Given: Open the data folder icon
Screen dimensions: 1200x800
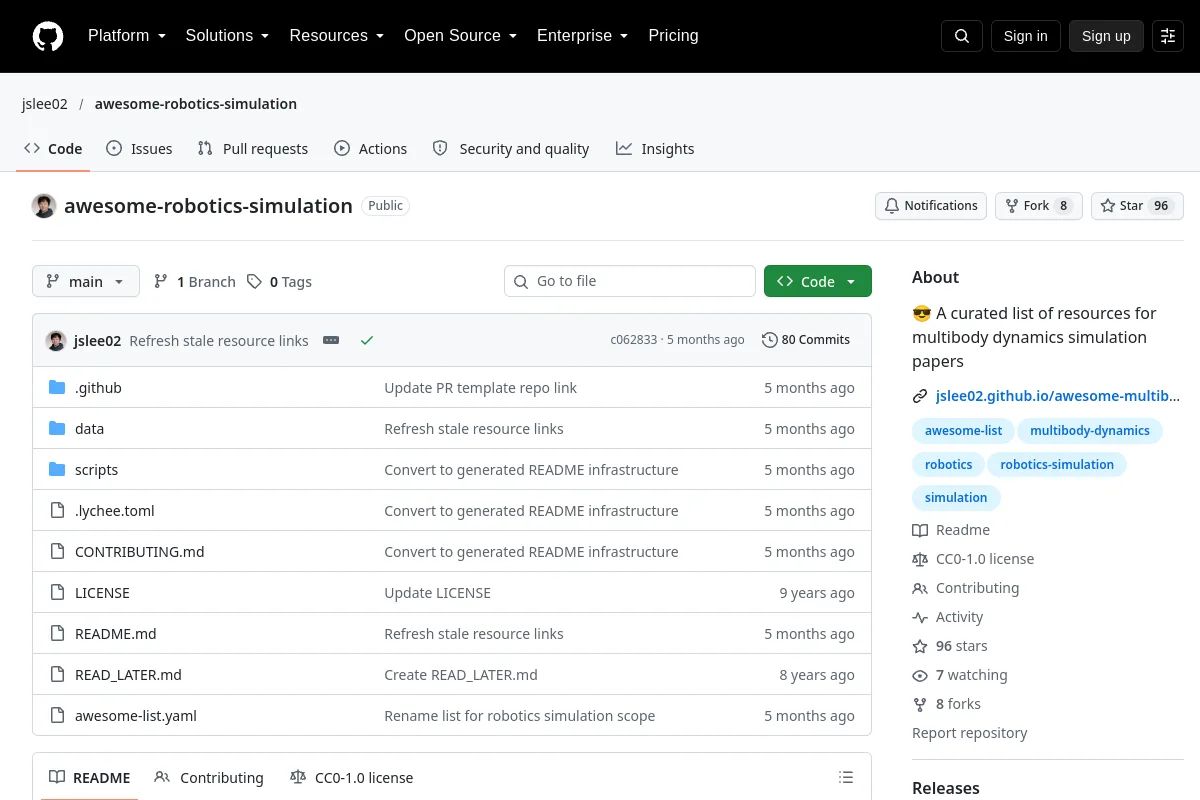Looking at the screenshot, I should 57,428.
